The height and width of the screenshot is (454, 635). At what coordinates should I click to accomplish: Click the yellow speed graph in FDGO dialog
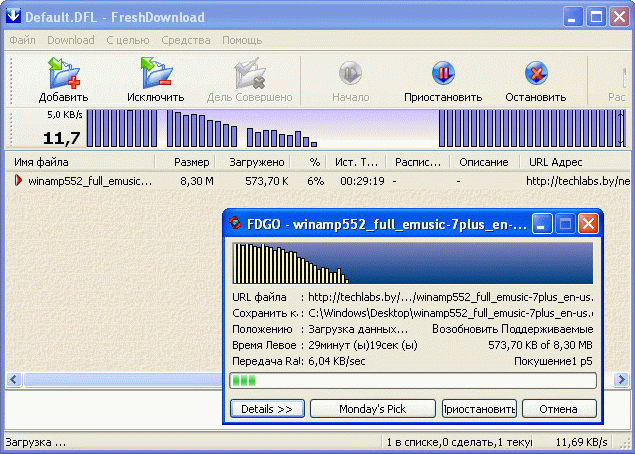pyautogui.click(x=413, y=263)
